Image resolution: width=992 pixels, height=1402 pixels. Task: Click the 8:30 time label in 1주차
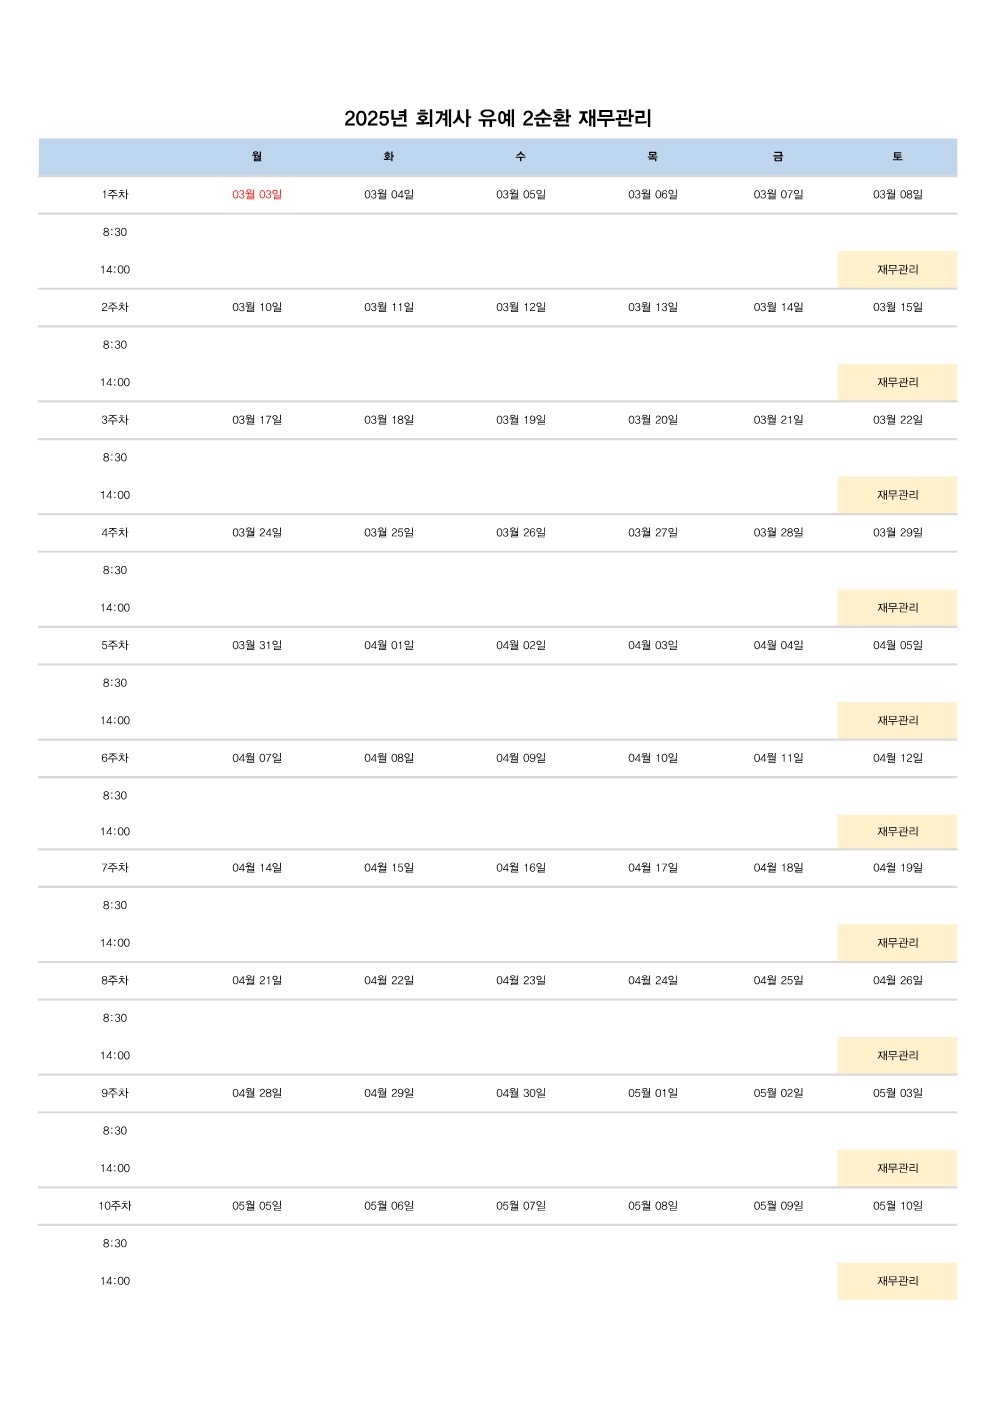click(x=115, y=232)
